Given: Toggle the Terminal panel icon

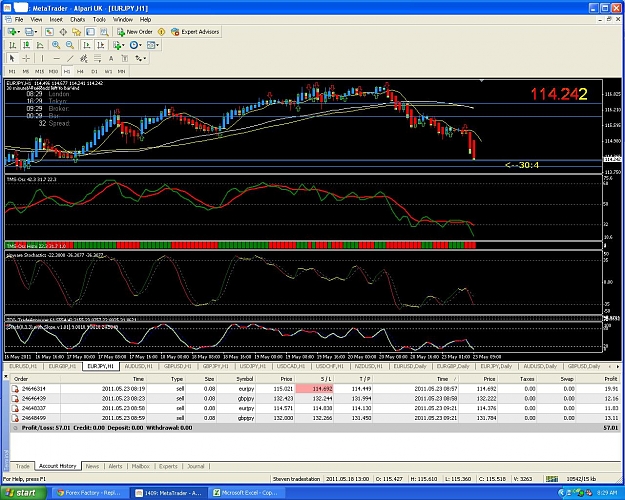Looking at the screenshot, I should tap(90, 31).
